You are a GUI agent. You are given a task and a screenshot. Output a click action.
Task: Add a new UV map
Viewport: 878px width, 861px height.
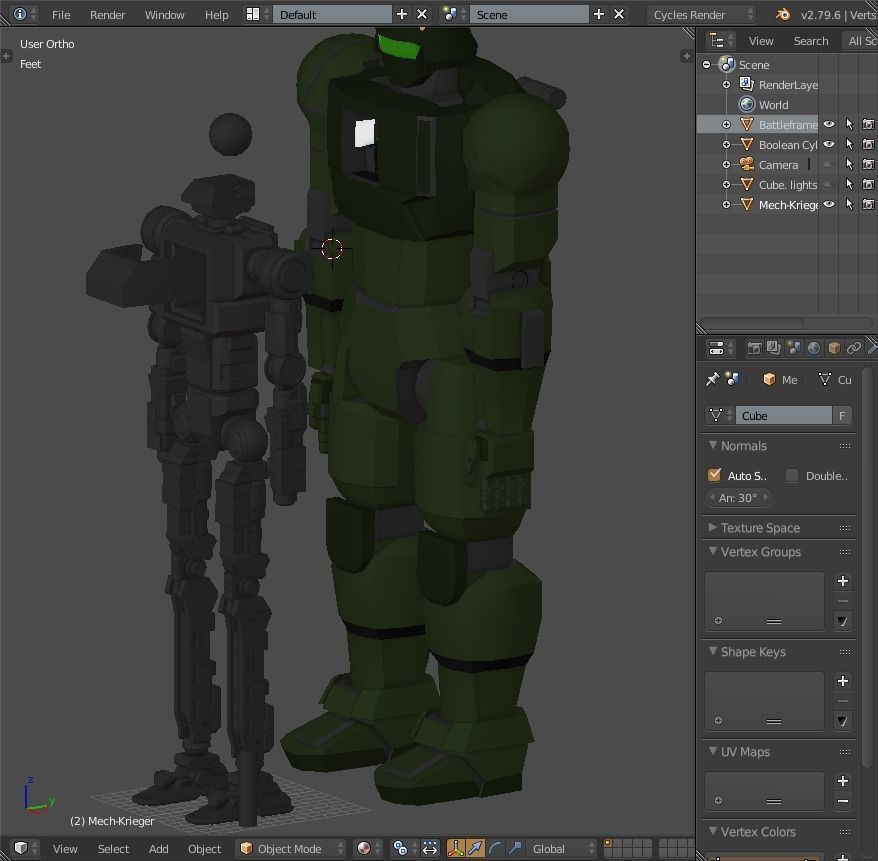tap(843, 781)
